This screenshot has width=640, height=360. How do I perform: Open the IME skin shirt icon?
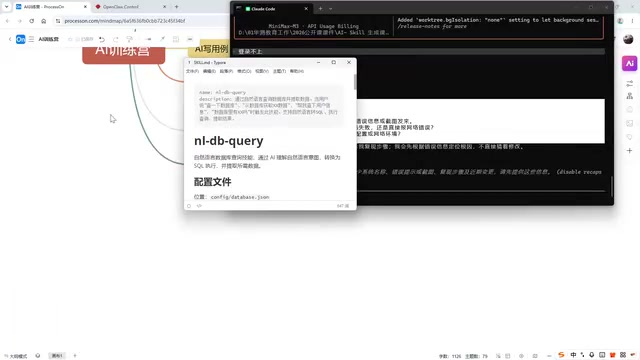(612, 355)
